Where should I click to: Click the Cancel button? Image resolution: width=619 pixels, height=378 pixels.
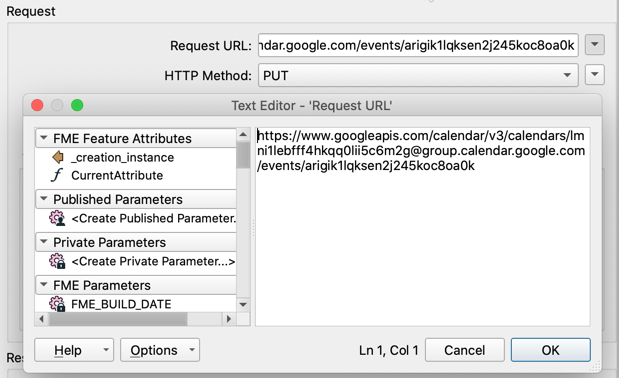click(465, 350)
